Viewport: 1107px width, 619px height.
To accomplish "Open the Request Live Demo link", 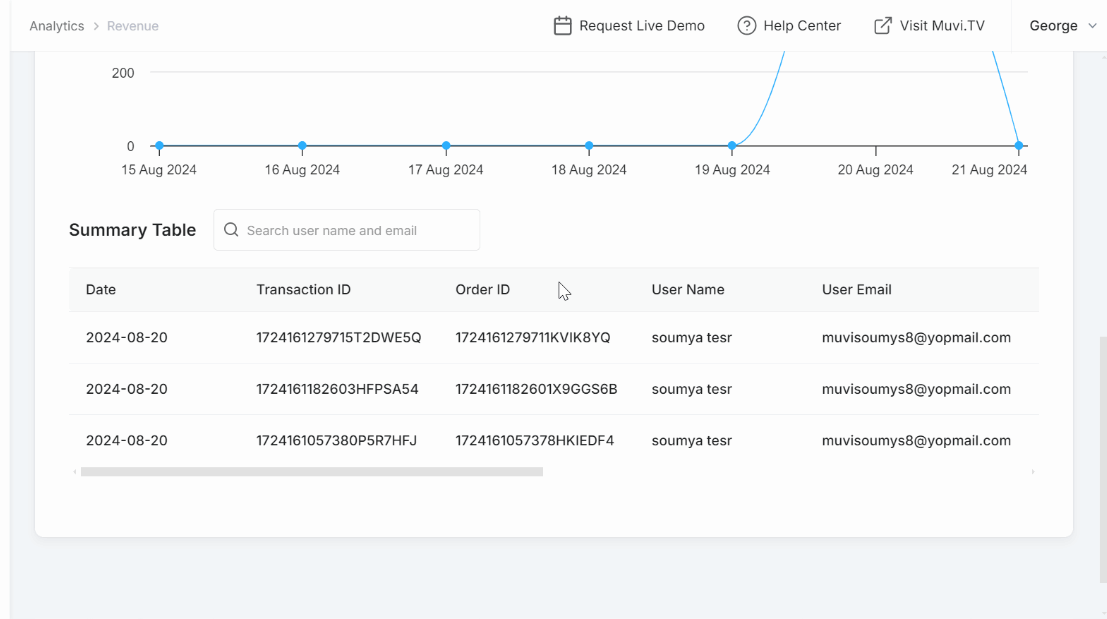I will point(641,26).
